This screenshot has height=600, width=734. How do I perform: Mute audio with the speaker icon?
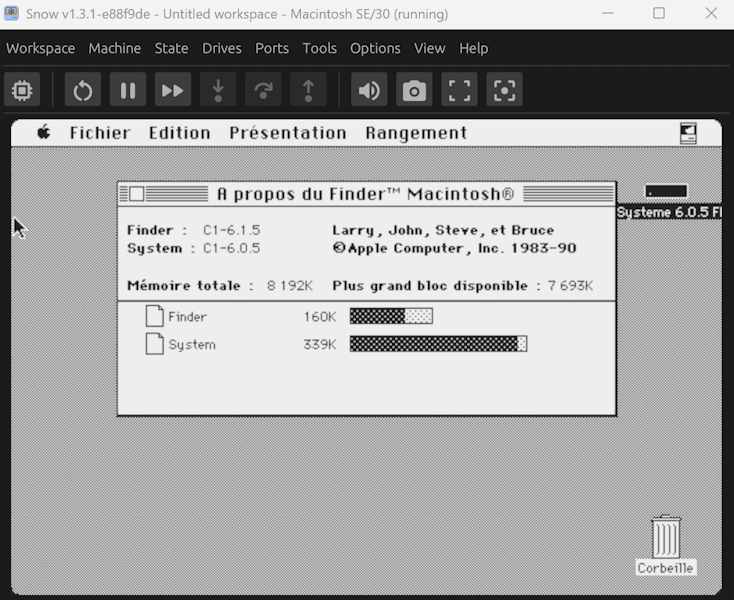click(x=369, y=89)
